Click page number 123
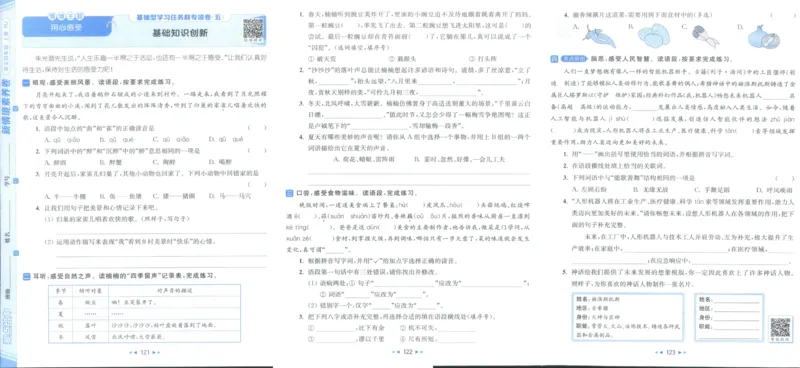This screenshot has height=368, width=800. coord(670,352)
